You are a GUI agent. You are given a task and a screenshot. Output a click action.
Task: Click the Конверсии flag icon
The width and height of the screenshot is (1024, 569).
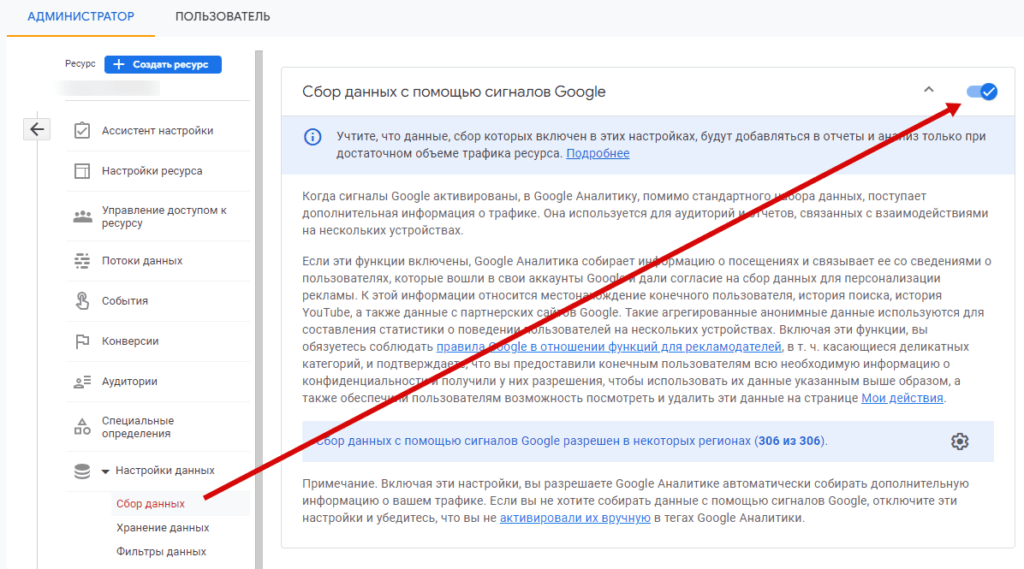(82, 342)
